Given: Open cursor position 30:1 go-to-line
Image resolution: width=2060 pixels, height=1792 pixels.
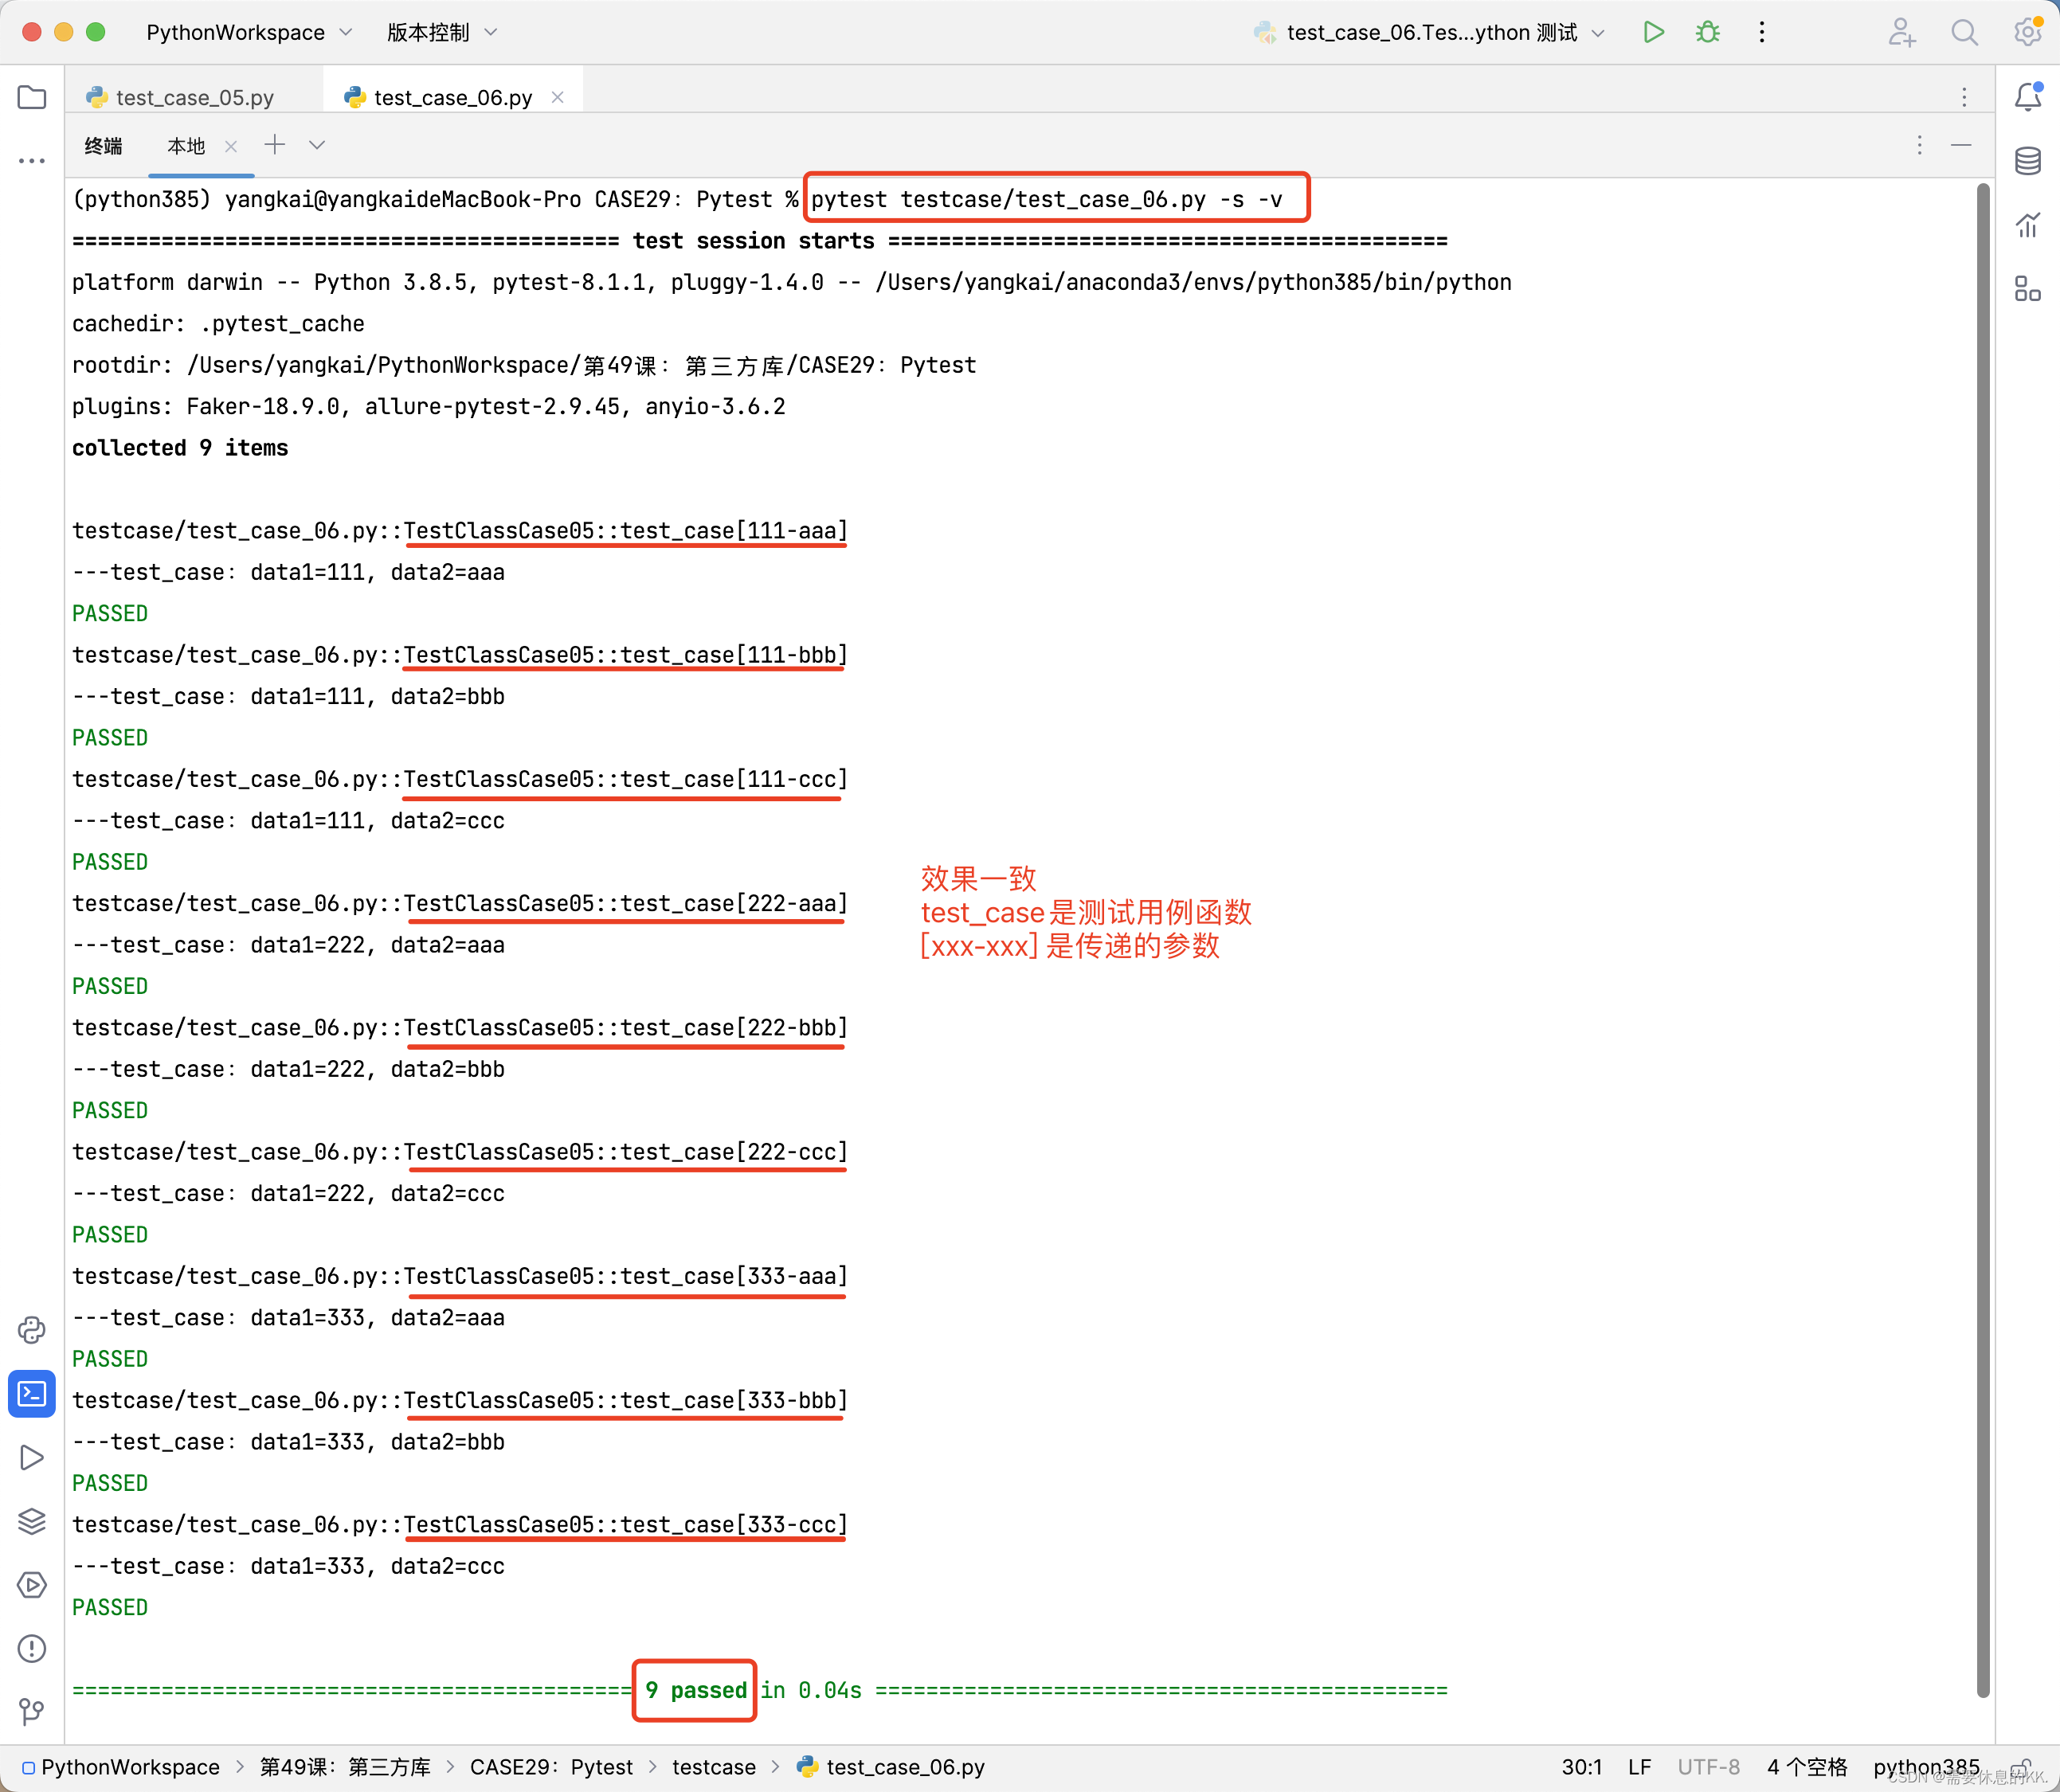Looking at the screenshot, I should point(1582,1767).
